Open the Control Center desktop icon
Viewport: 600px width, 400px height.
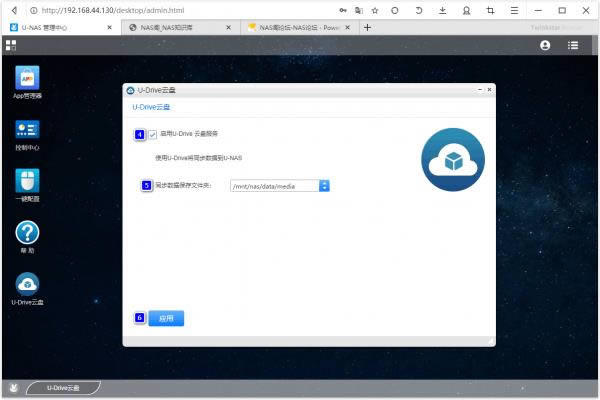27,130
